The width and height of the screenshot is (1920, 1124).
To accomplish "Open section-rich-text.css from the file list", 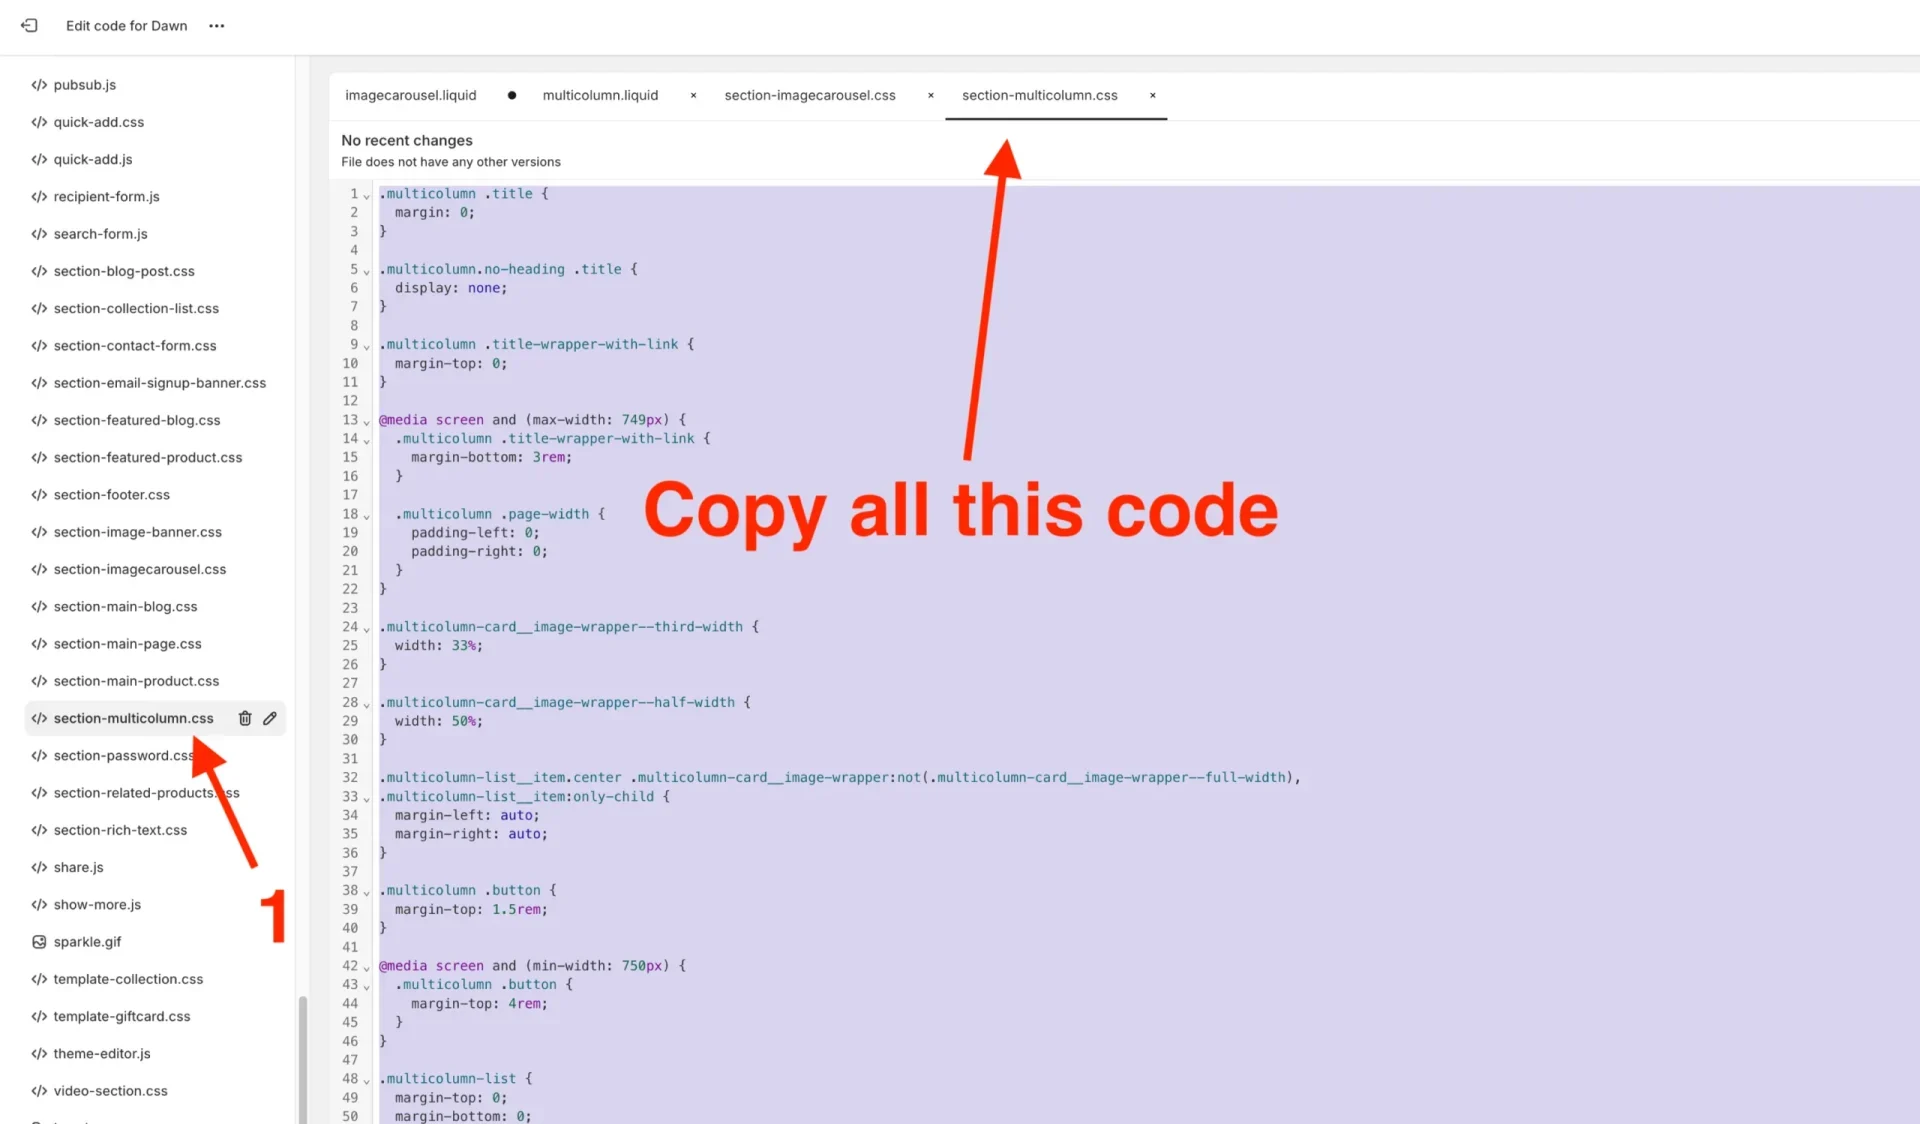I will click(x=120, y=829).
